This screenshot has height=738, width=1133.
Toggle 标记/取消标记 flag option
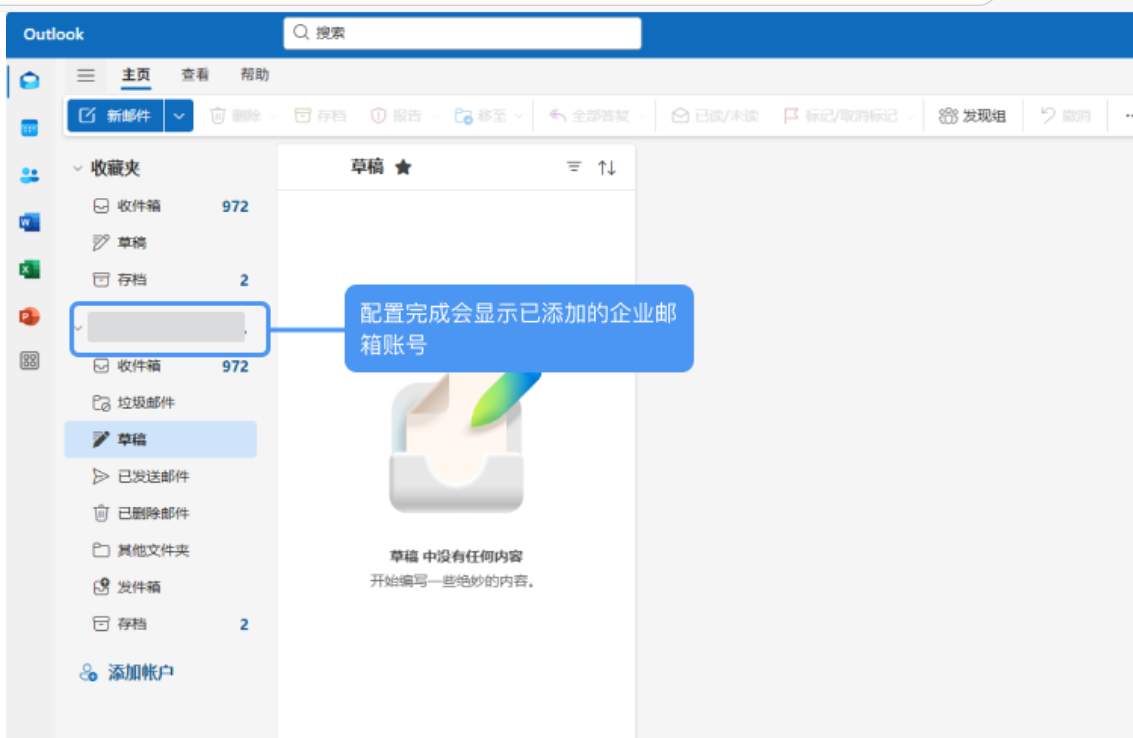[842, 114]
